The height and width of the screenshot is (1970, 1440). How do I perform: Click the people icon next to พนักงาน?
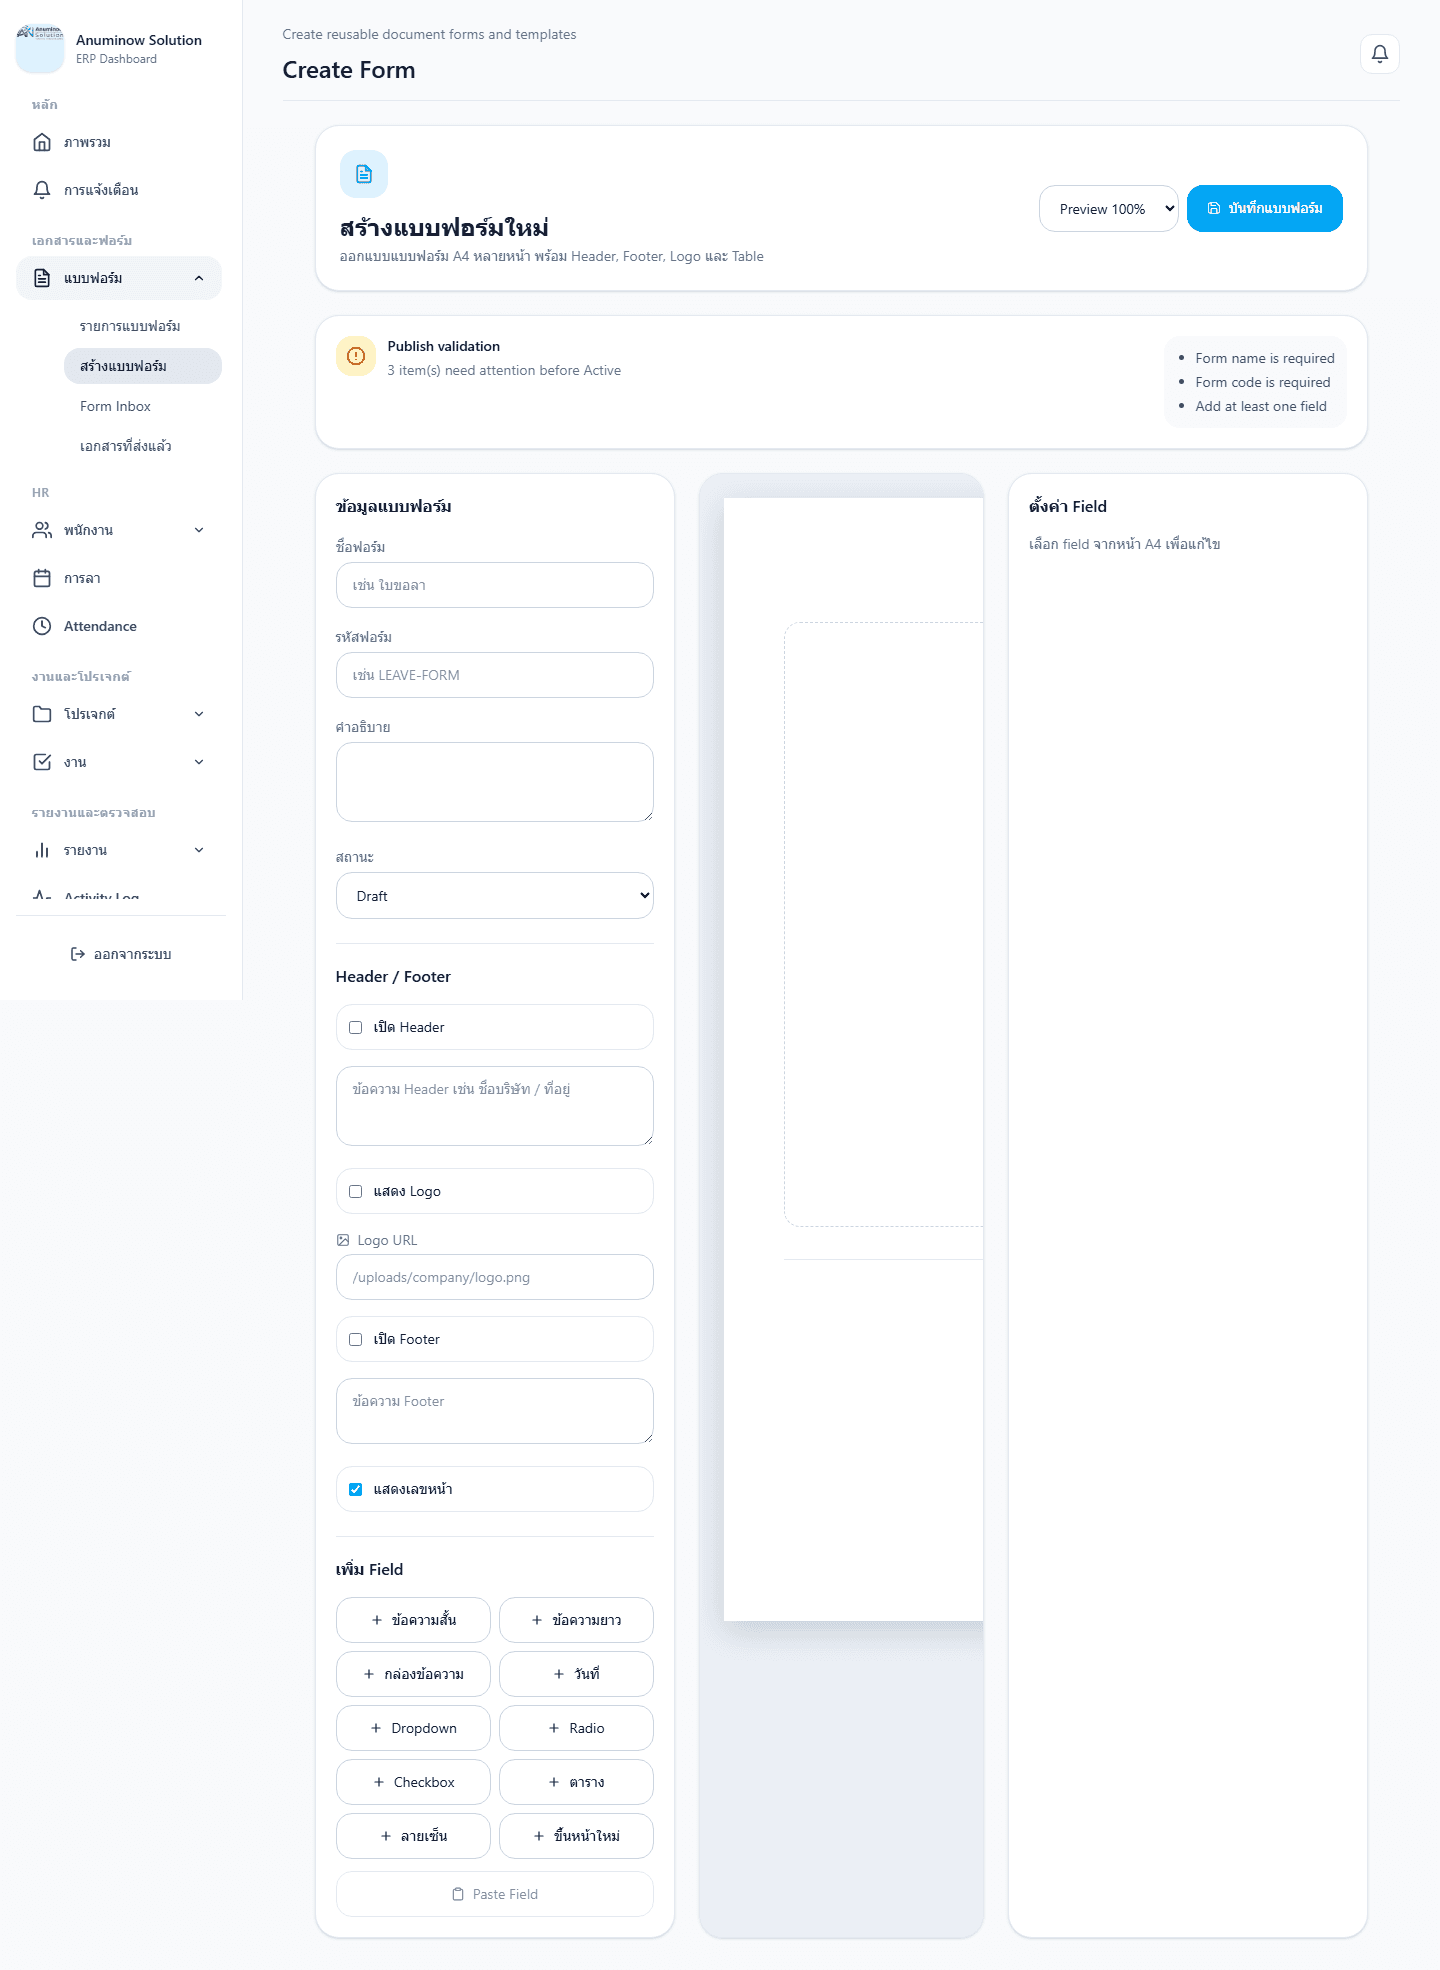(42, 530)
